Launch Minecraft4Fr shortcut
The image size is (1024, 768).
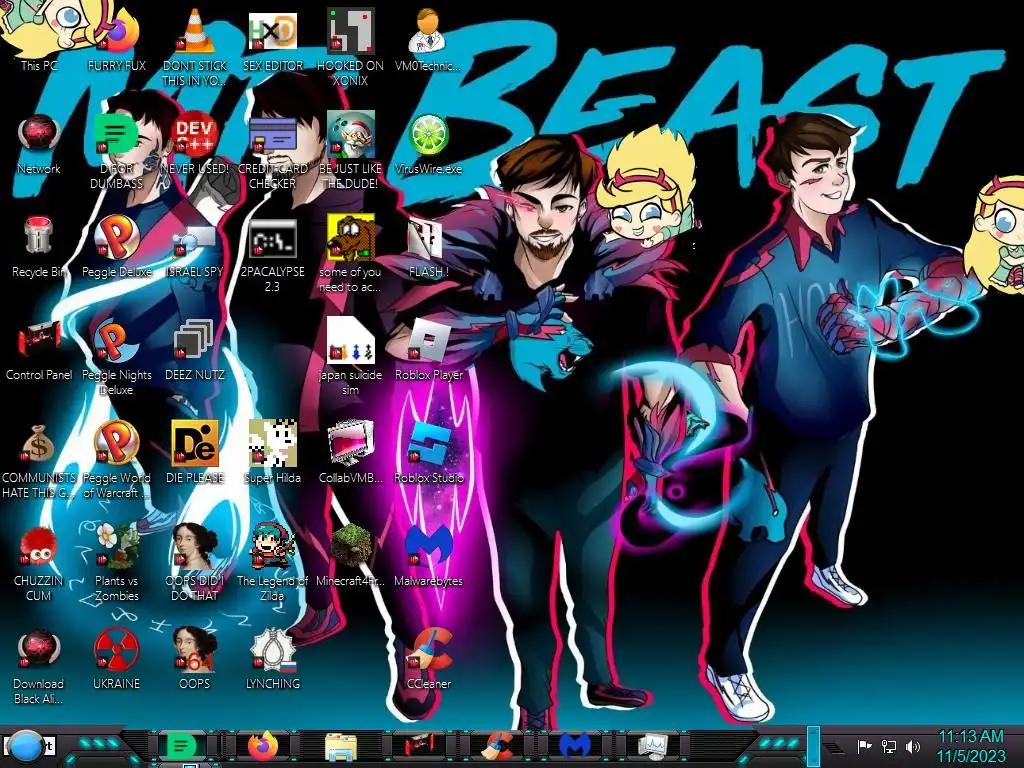click(x=350, y=556)
